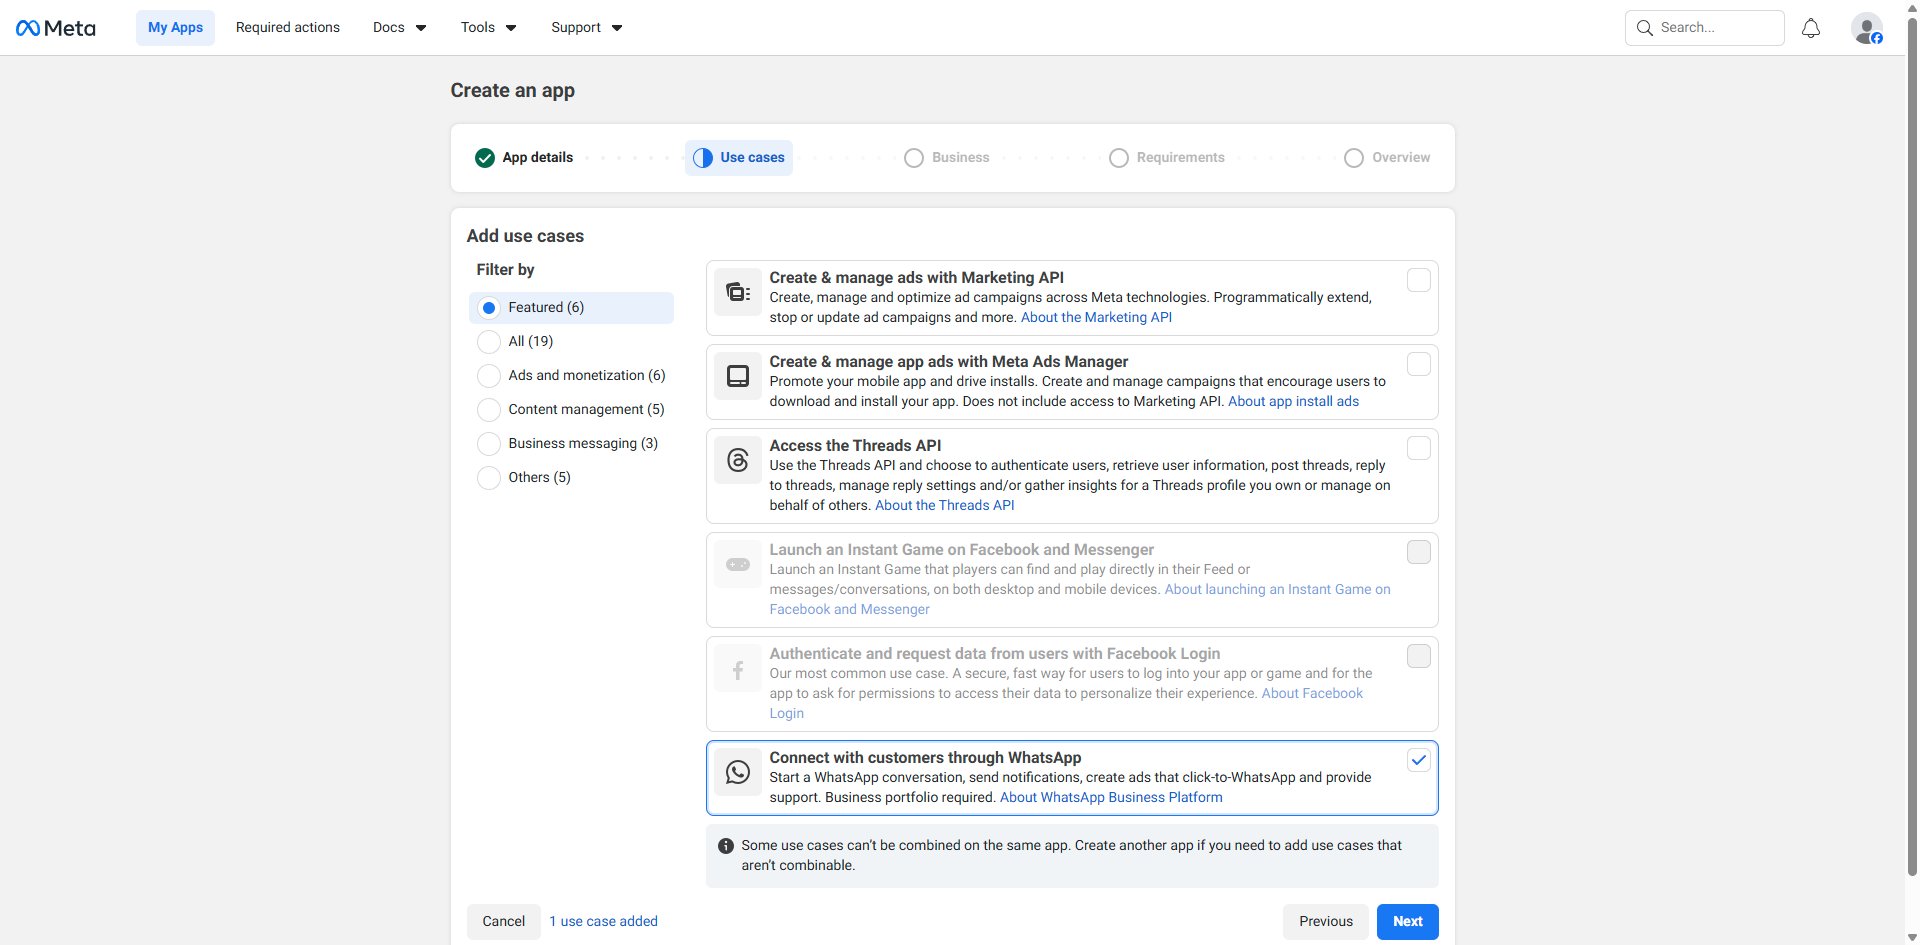The height and width of the screenshot is (945, 1920).
Task: Select Business messaging (3) filter
Action: [x=571, y=444]
